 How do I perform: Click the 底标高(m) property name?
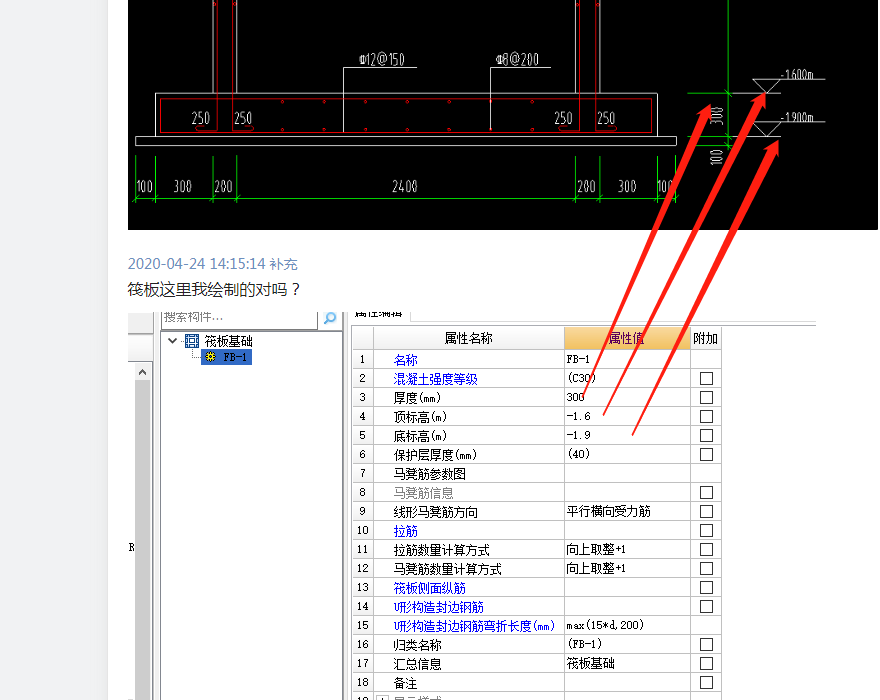point(420,436)
